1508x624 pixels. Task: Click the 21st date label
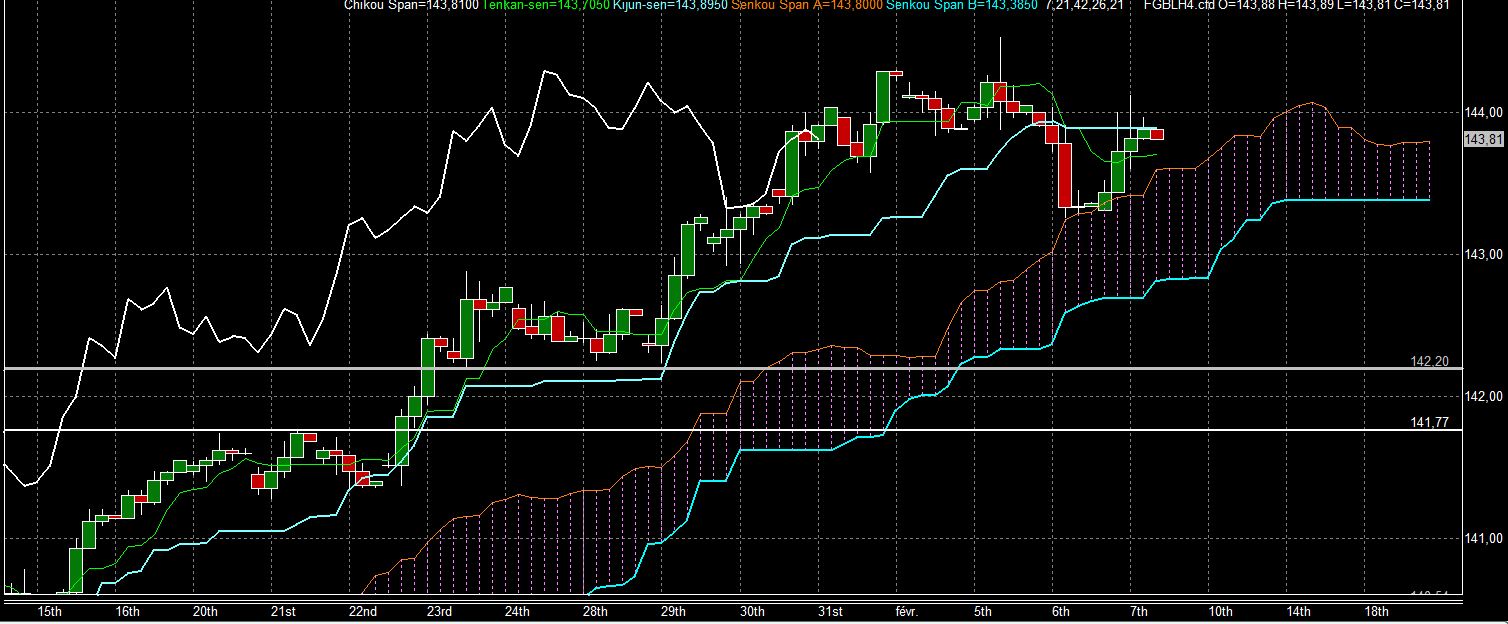[x=284, y=611]
